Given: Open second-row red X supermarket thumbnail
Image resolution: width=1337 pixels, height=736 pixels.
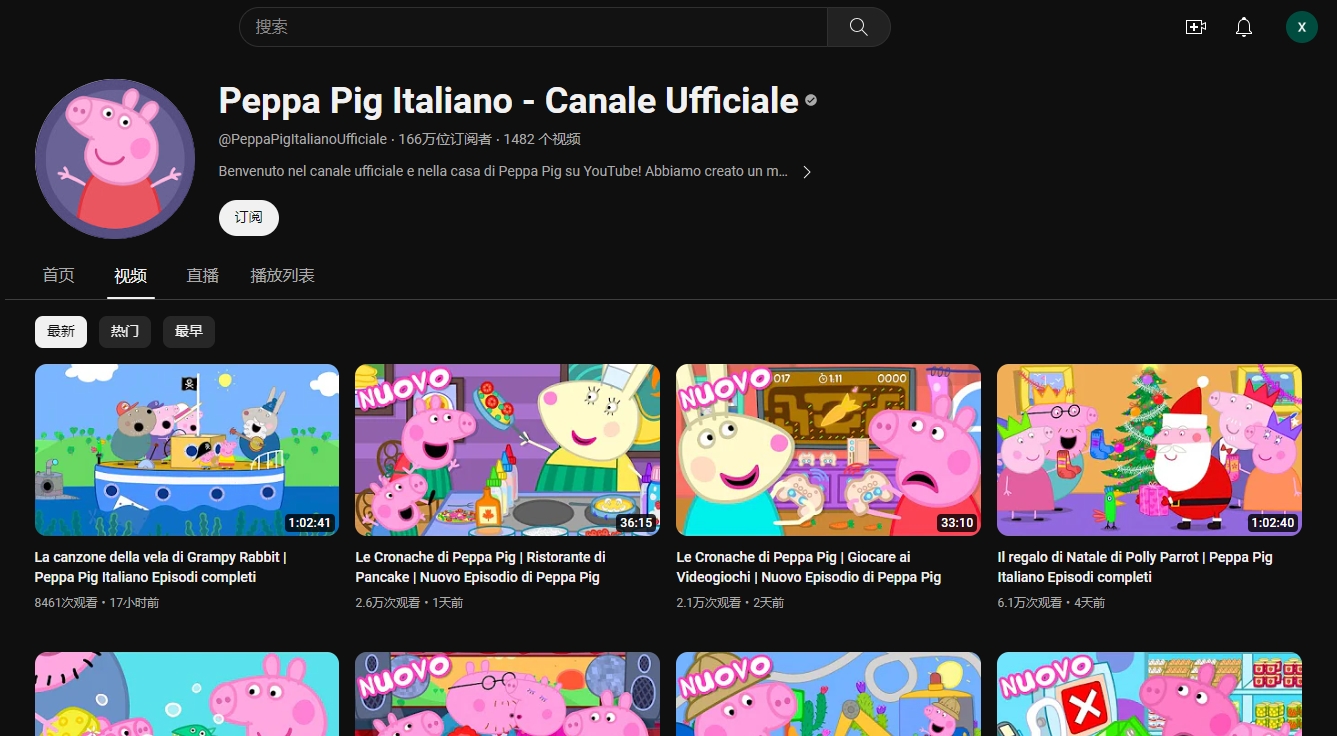Looking at the screenshot, I should point(1149,694).
